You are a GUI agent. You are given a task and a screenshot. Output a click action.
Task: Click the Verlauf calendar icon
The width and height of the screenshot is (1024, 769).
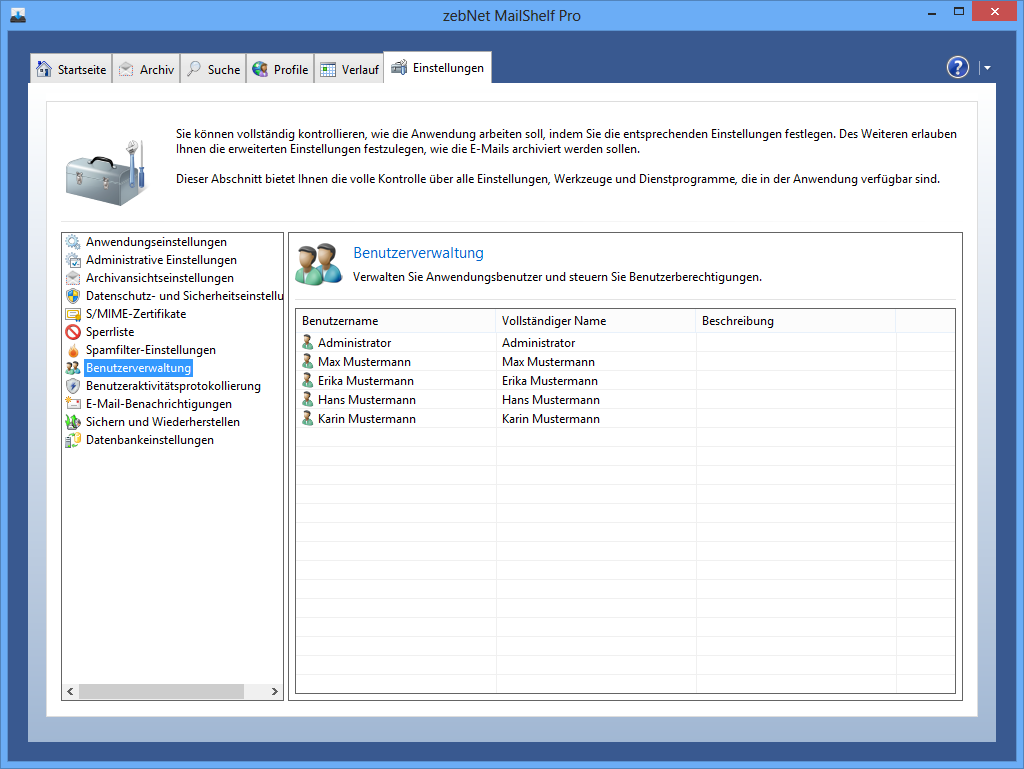tap(328, 69)
